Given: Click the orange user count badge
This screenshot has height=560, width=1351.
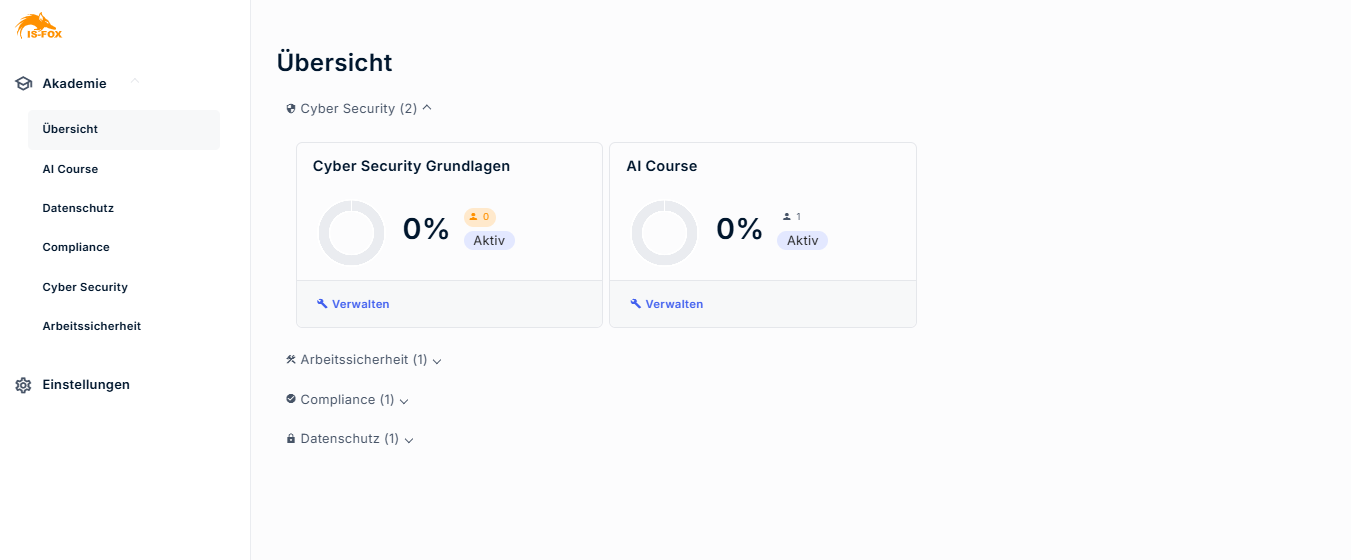Looking at the screenshot, I should 480,217.
